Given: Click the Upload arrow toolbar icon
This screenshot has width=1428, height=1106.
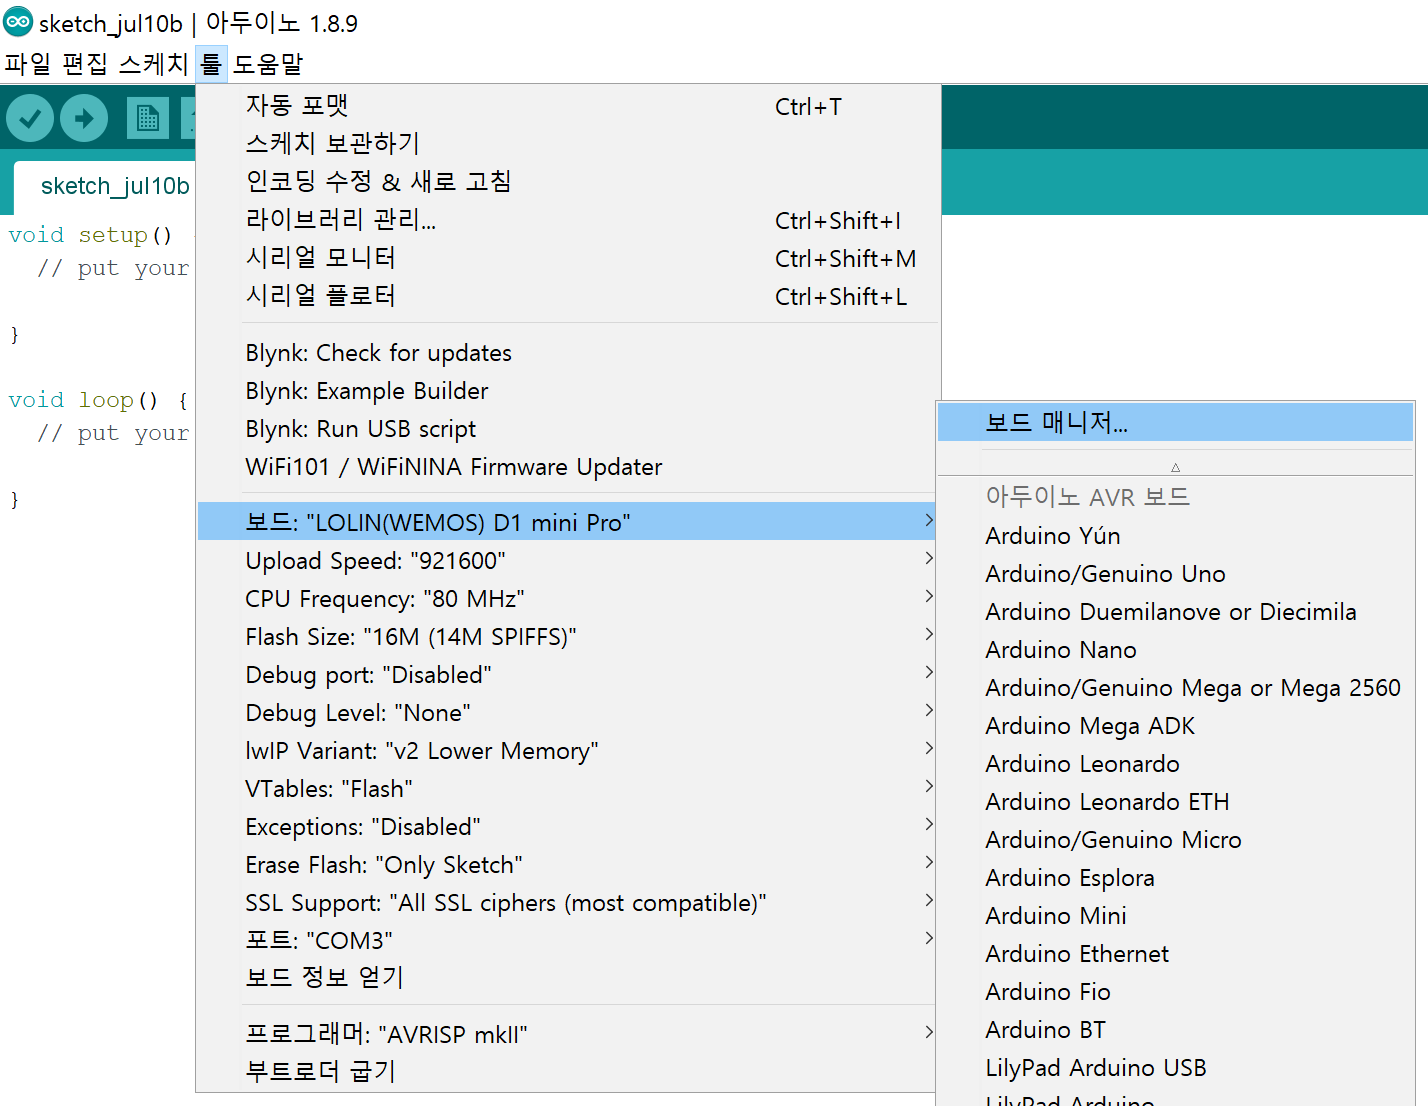Looking at the screenshot, I should pos(84,119).
